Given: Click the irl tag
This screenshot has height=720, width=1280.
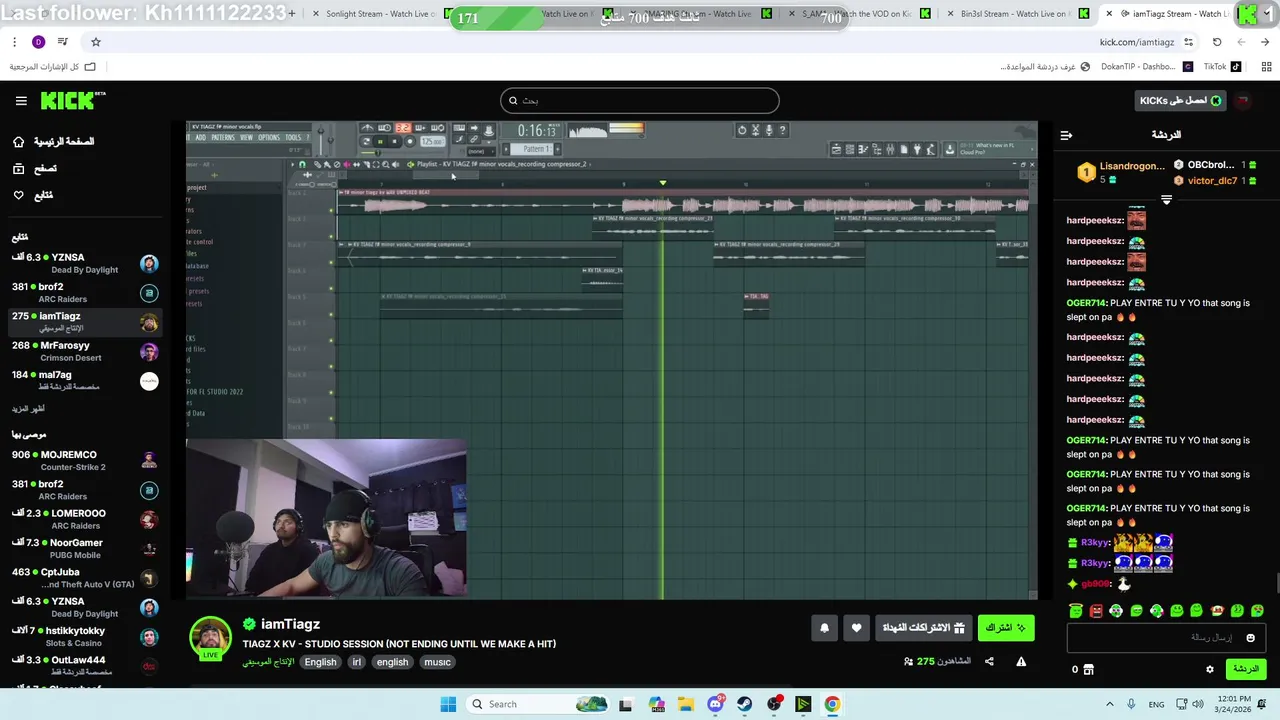Looking at the screenshot, I should [x=356, y=662].
